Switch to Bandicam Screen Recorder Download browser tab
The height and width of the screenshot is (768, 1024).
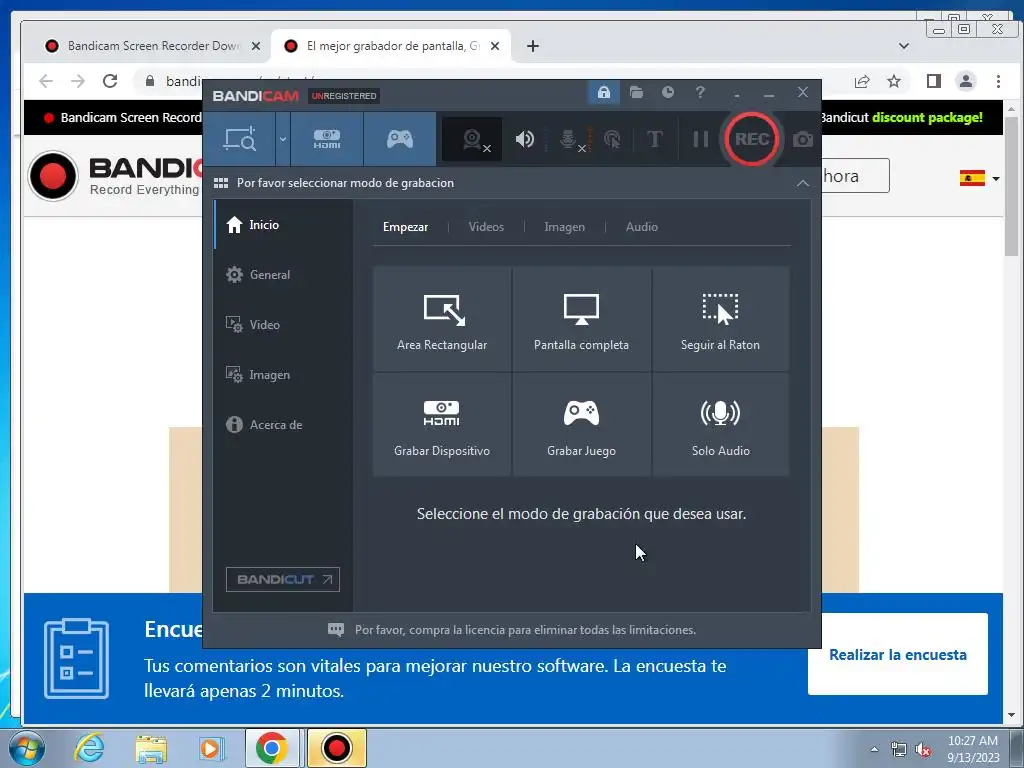(x=153, y=46)
